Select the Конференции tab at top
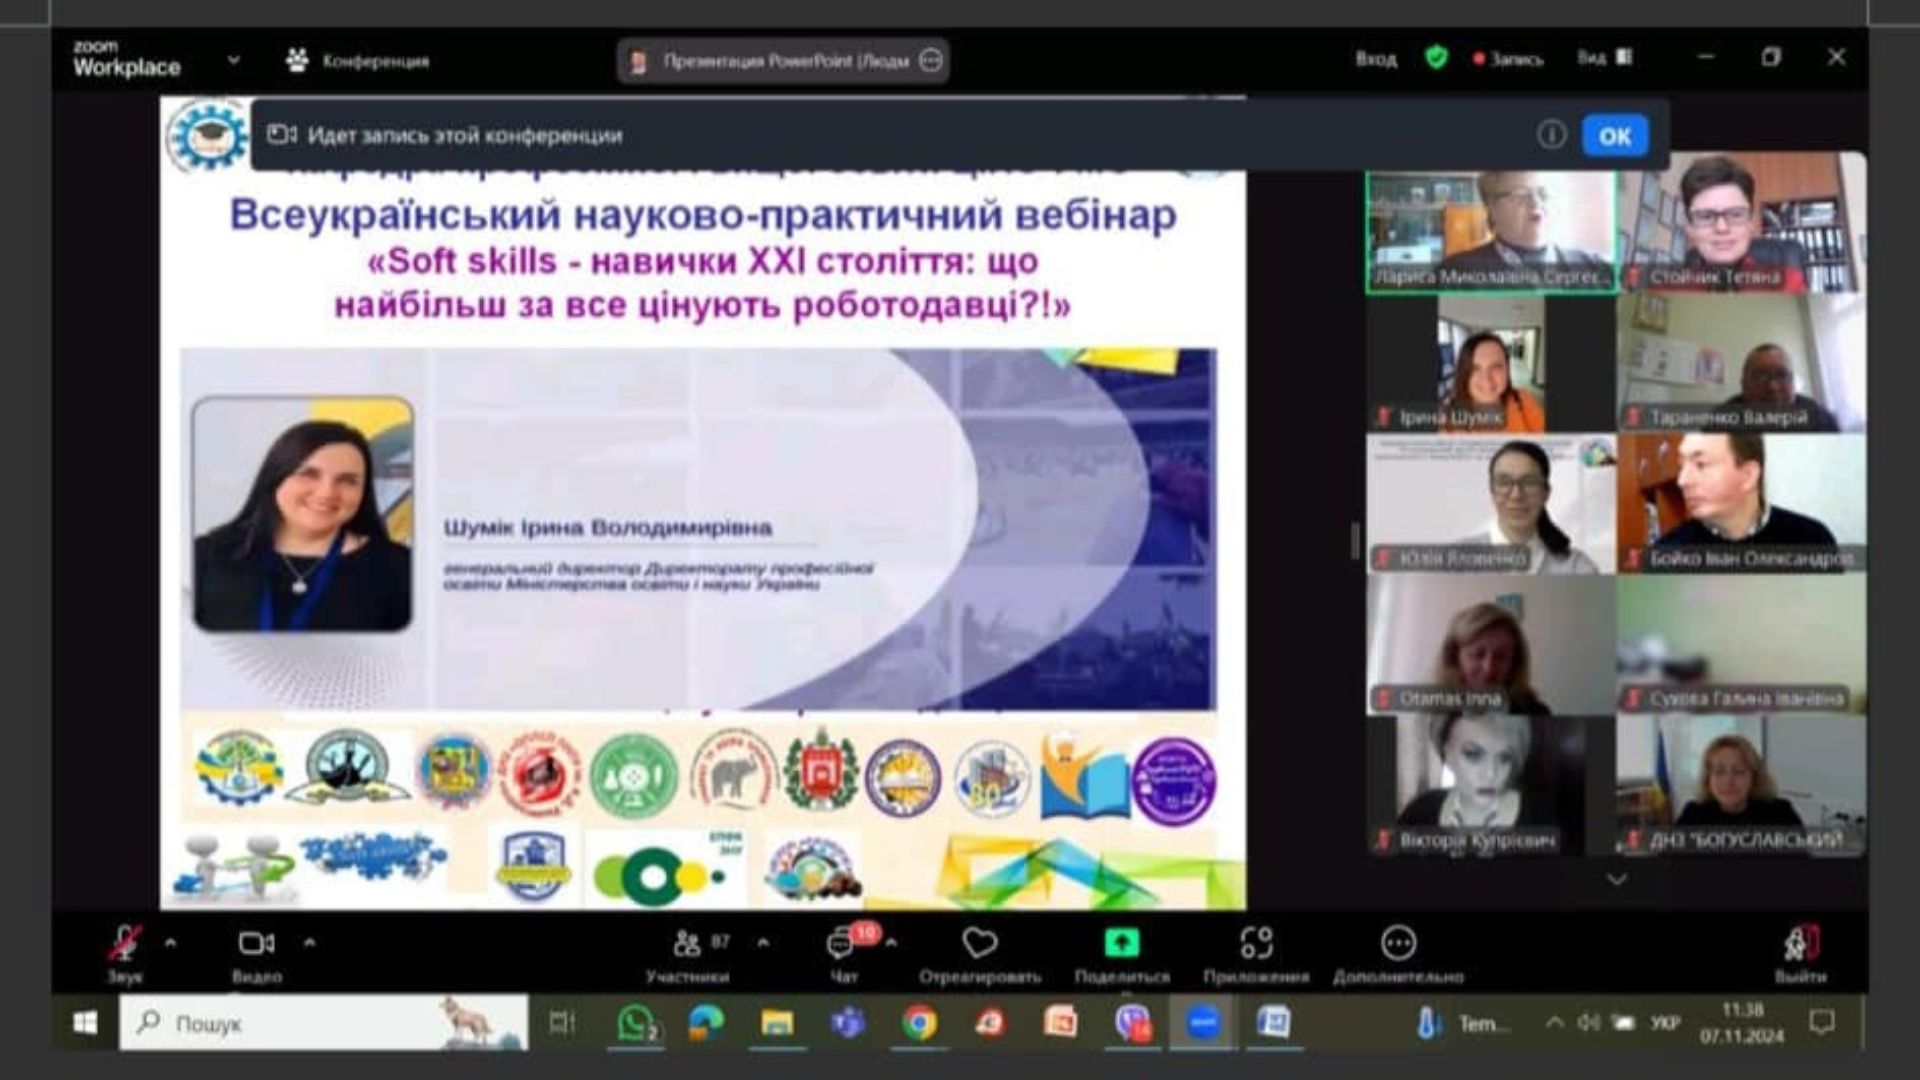This screenshot has width=1920, height=1080. coord(358,61)
